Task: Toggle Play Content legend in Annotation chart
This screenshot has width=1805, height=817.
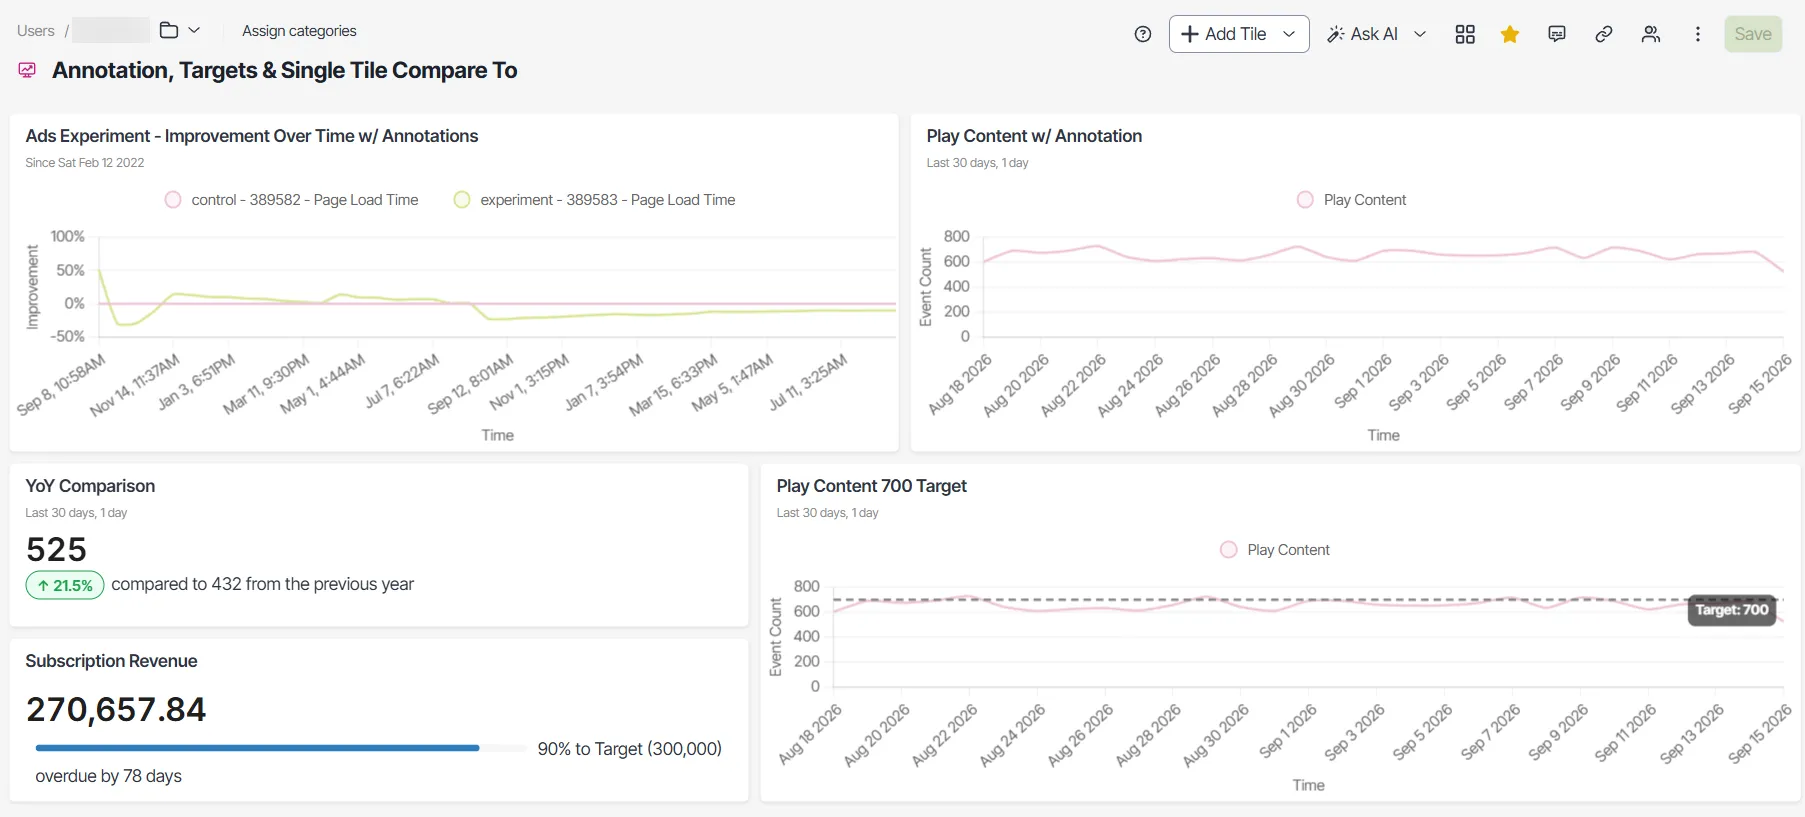Action: [x=1351, y=200]
